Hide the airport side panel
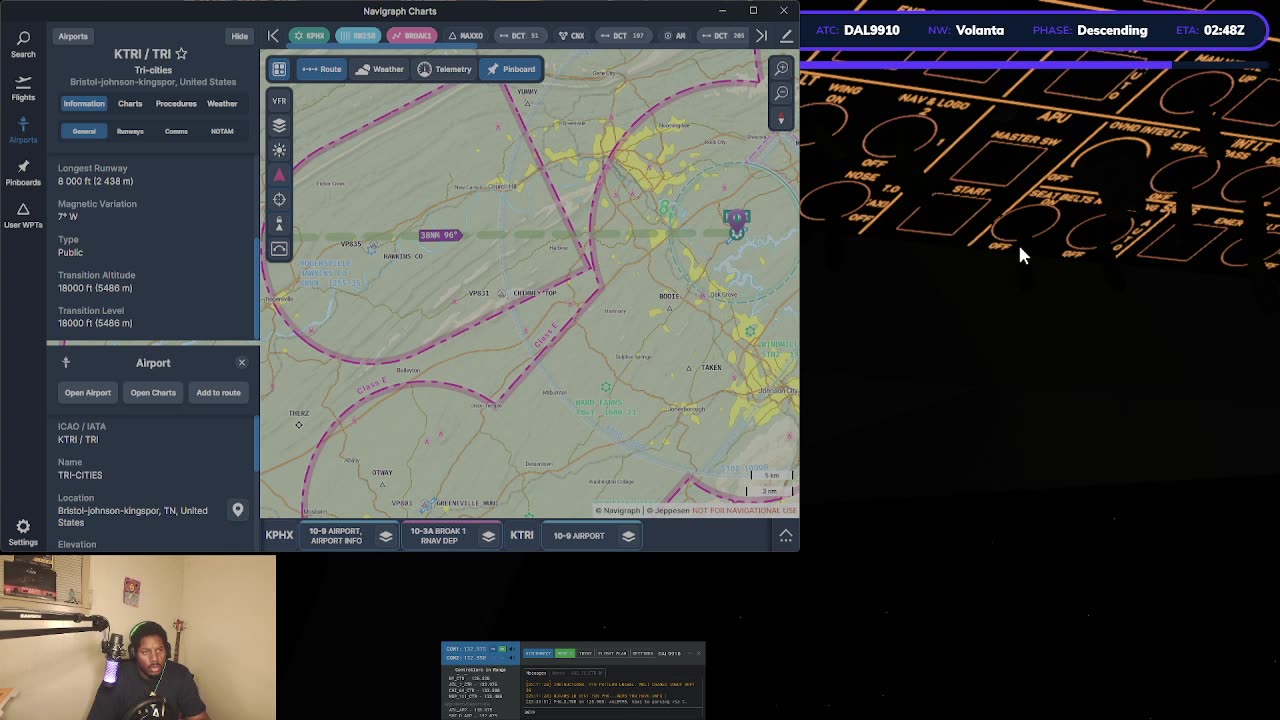Viewport: 1280px width, 720px height. click(x=240, y=36)
